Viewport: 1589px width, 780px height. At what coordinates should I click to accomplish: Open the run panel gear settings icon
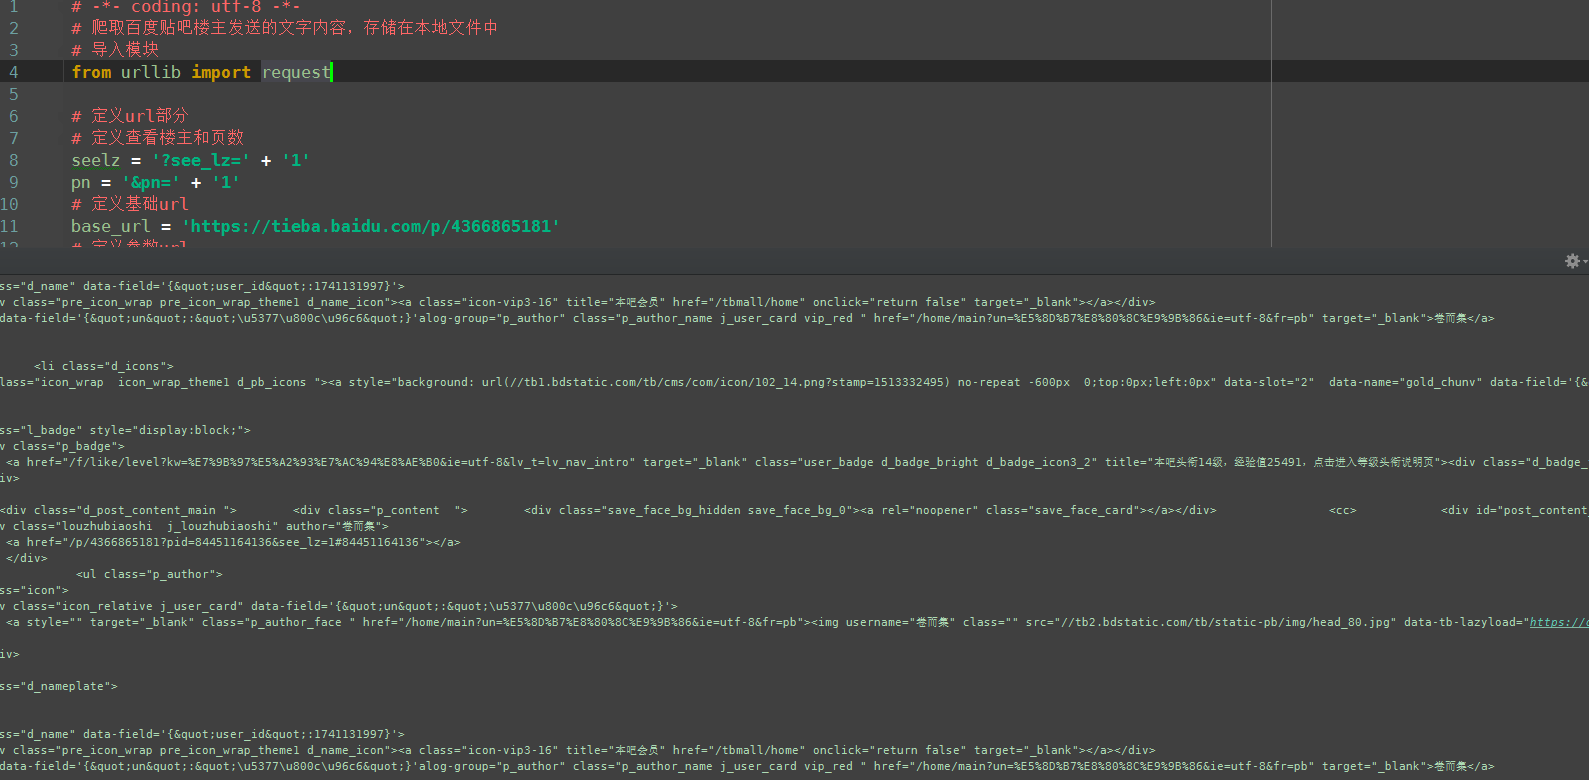click(1572, 261)
